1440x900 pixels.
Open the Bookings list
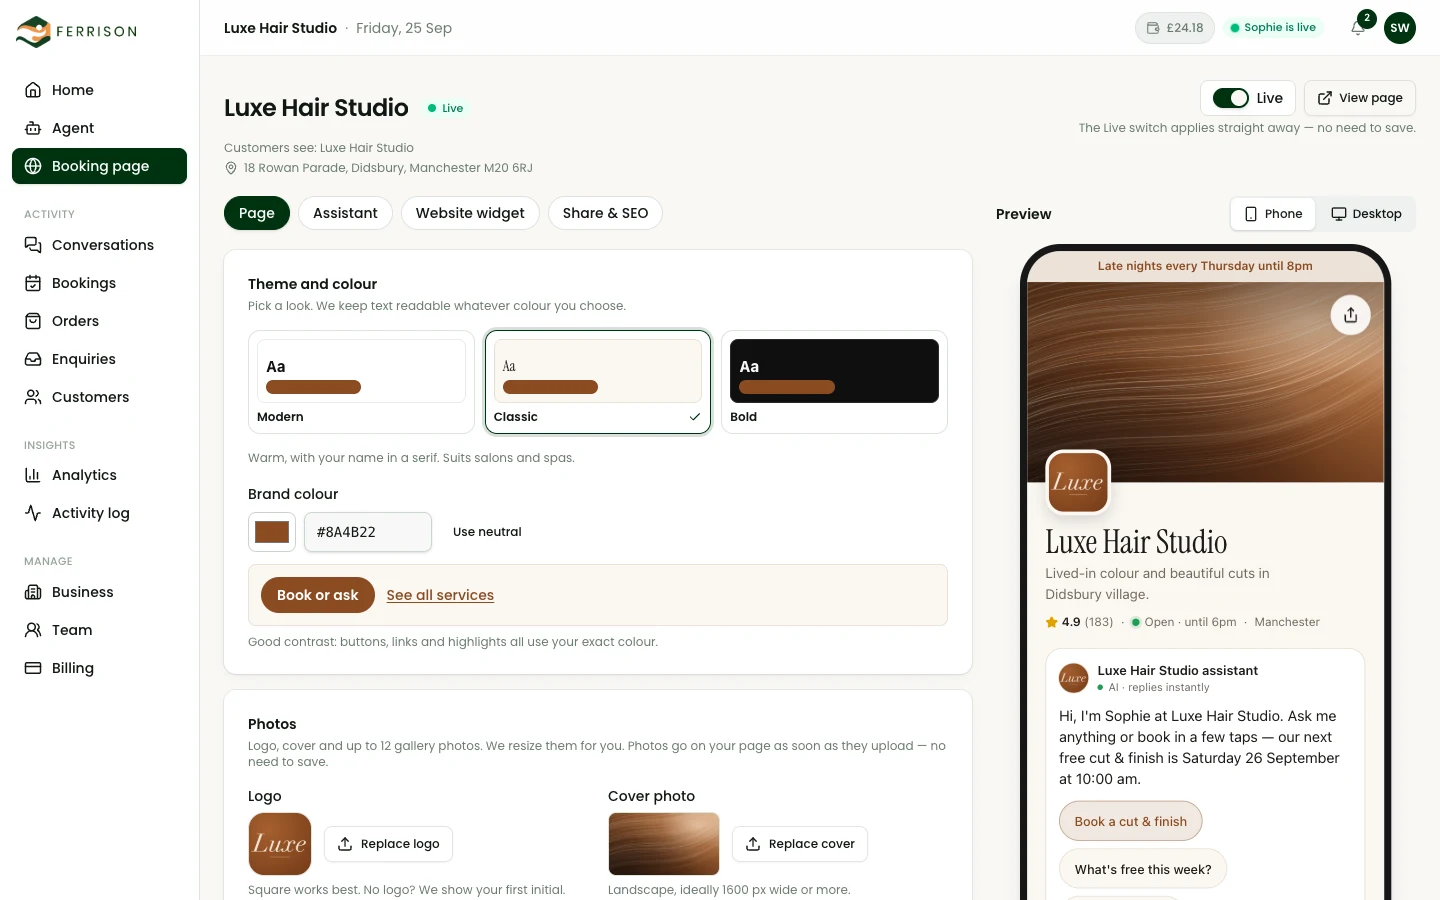pos(100,283)
